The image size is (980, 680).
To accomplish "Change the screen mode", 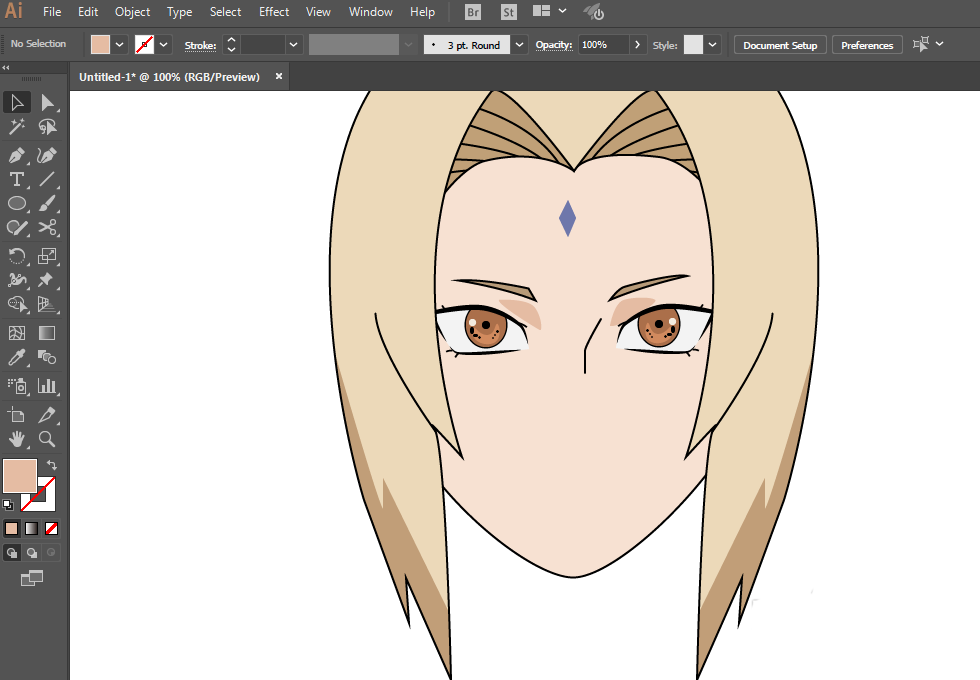I will click(32, 578).
